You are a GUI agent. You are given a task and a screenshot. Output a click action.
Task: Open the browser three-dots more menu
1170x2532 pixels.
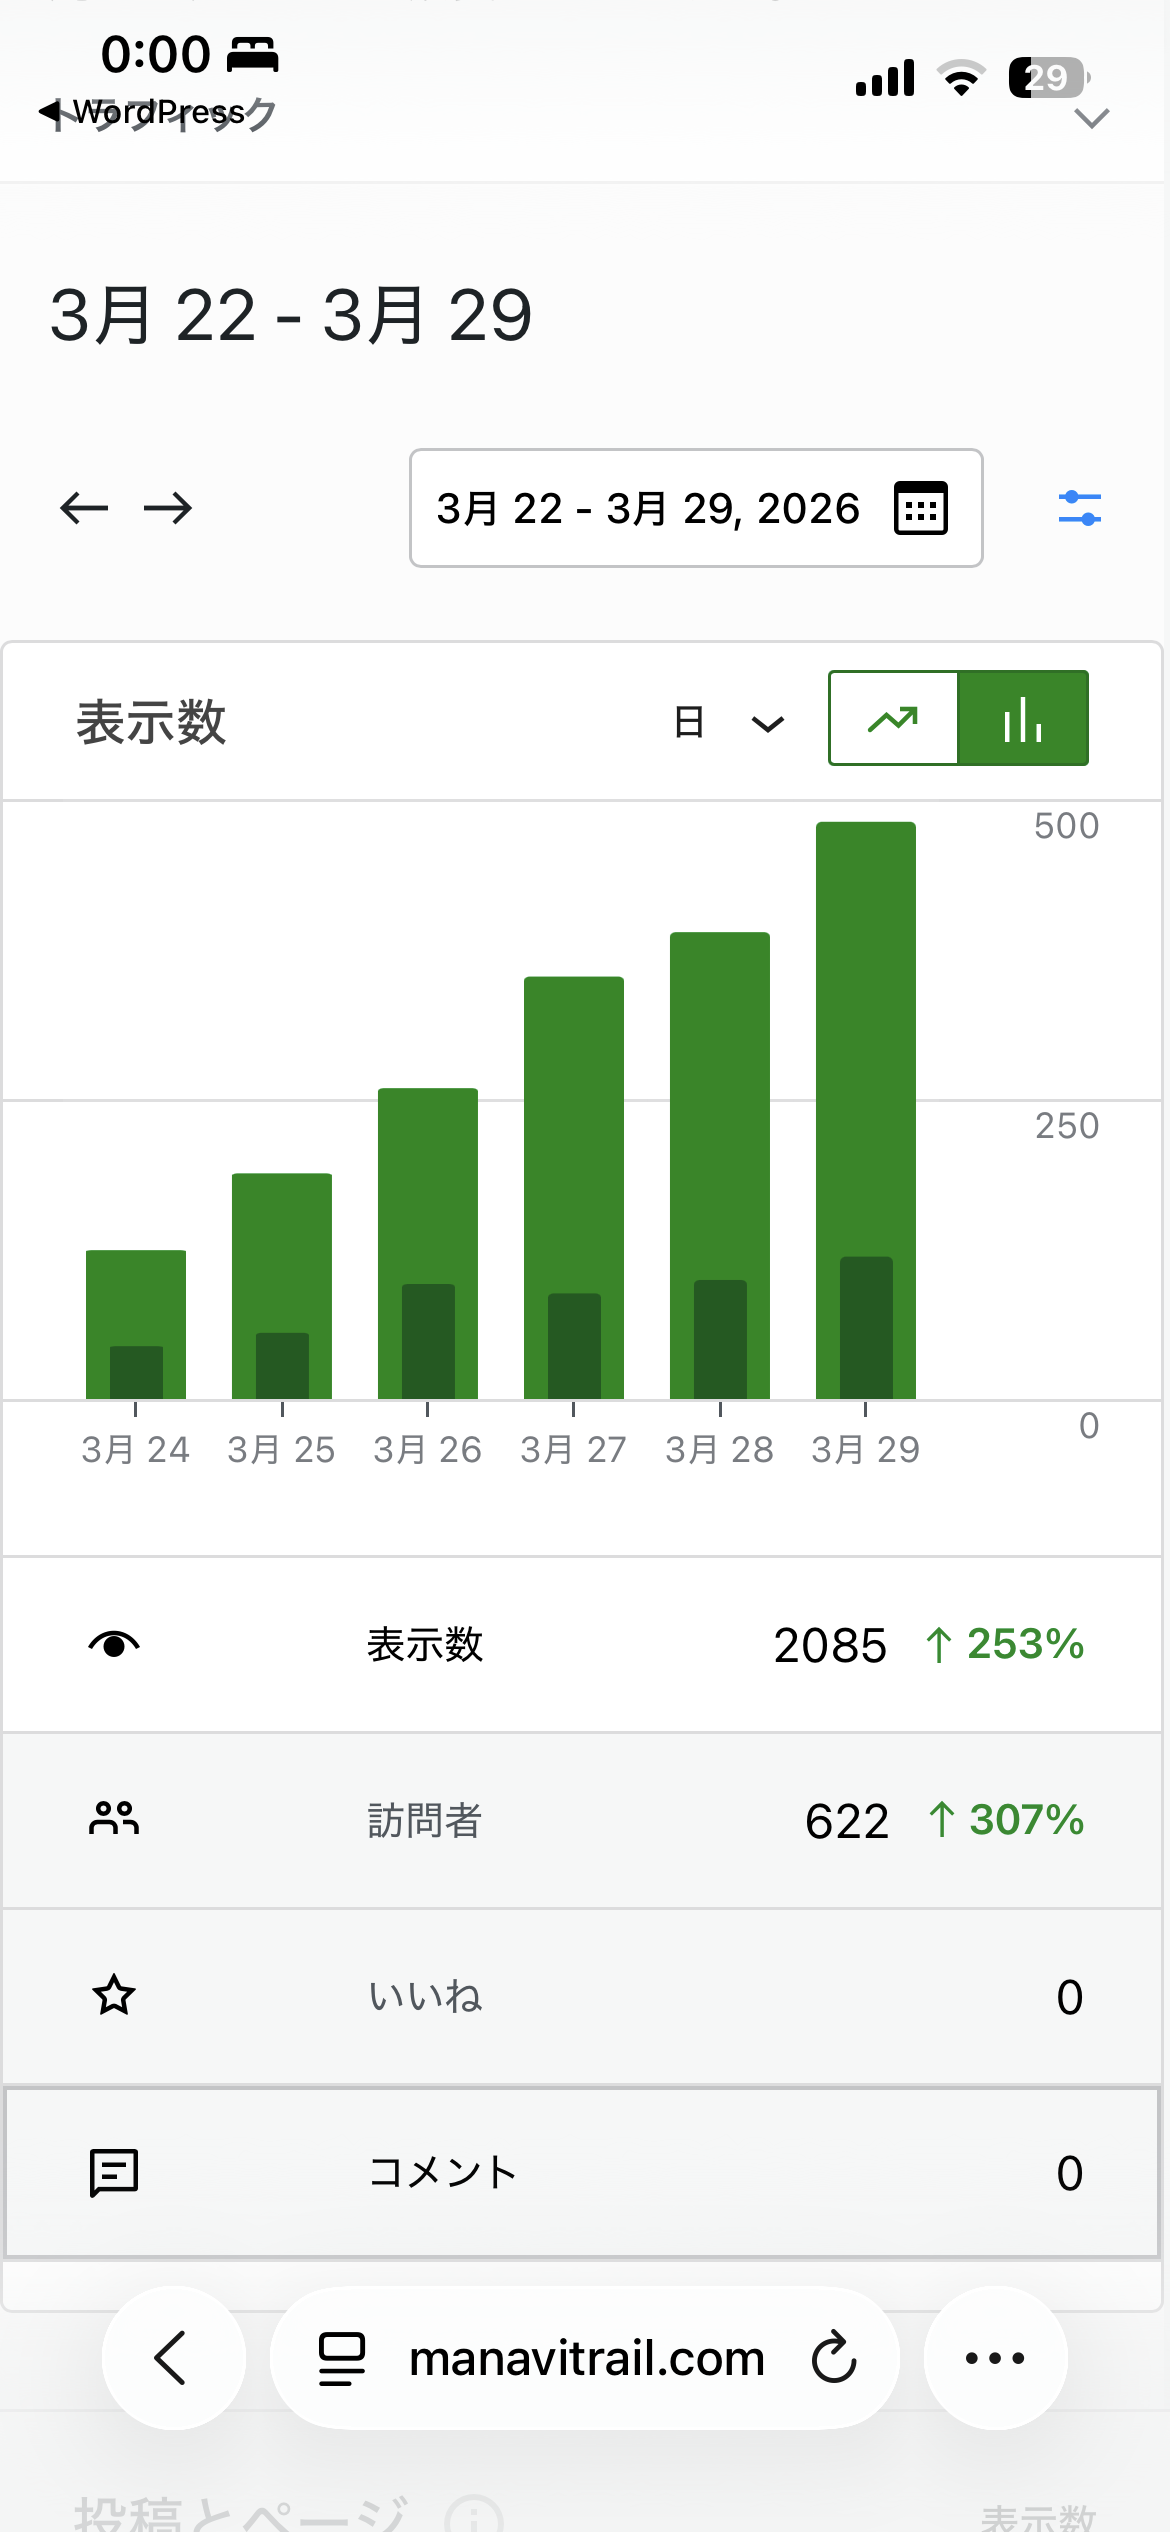coord(995,2358)
